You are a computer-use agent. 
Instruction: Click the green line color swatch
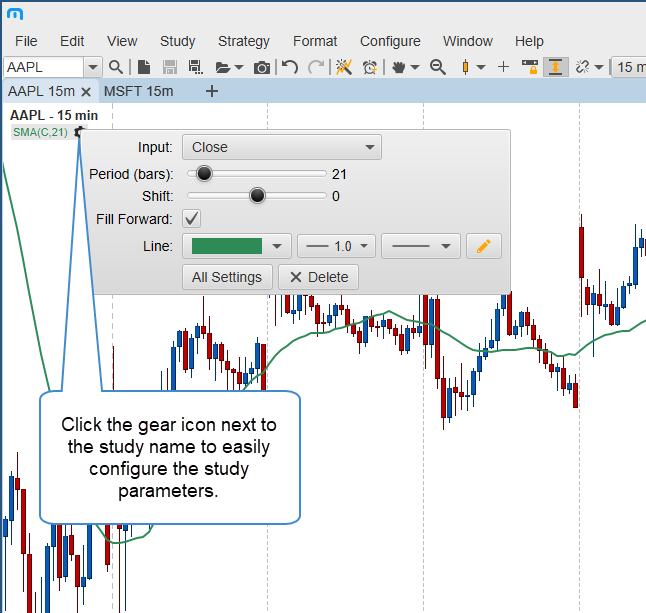227,246
